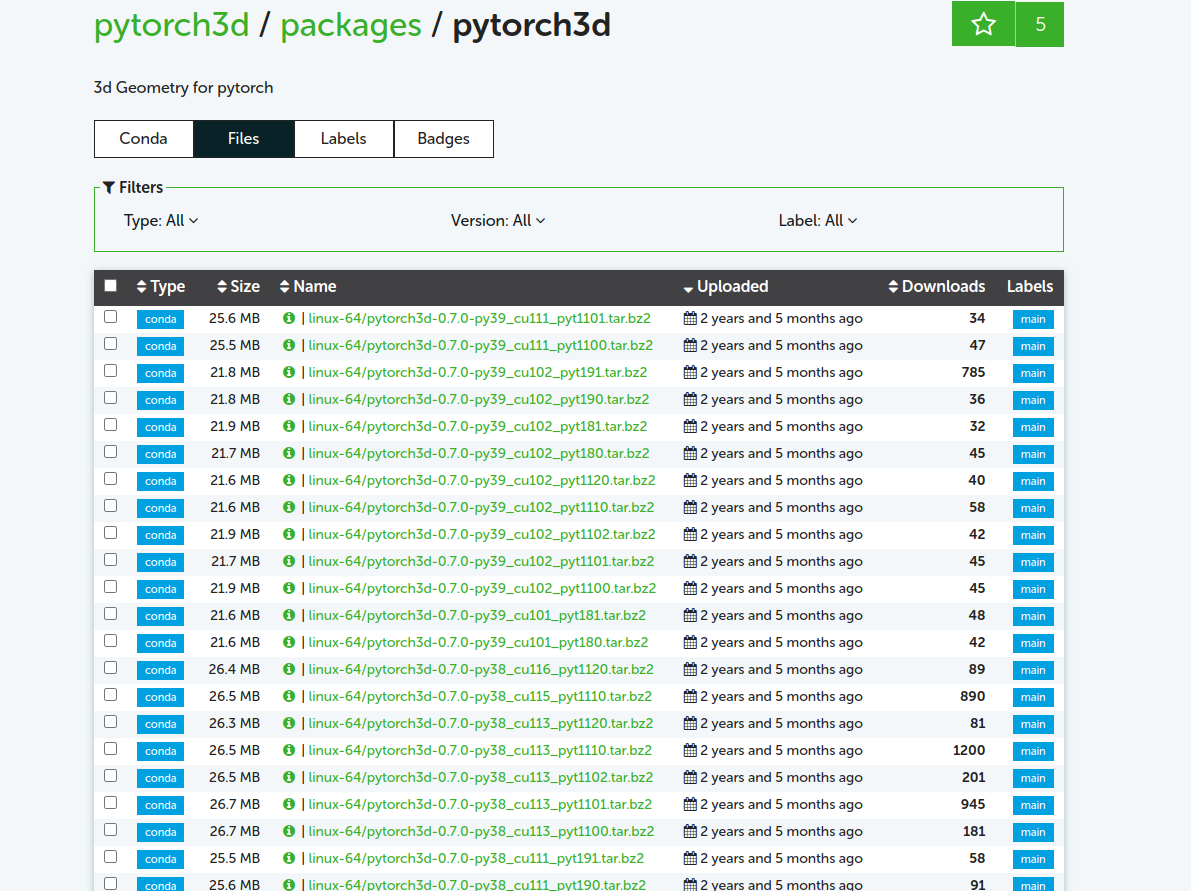Open the Labels tab
Viewport: 1191px width, 891px height.
tap(343, 139)
